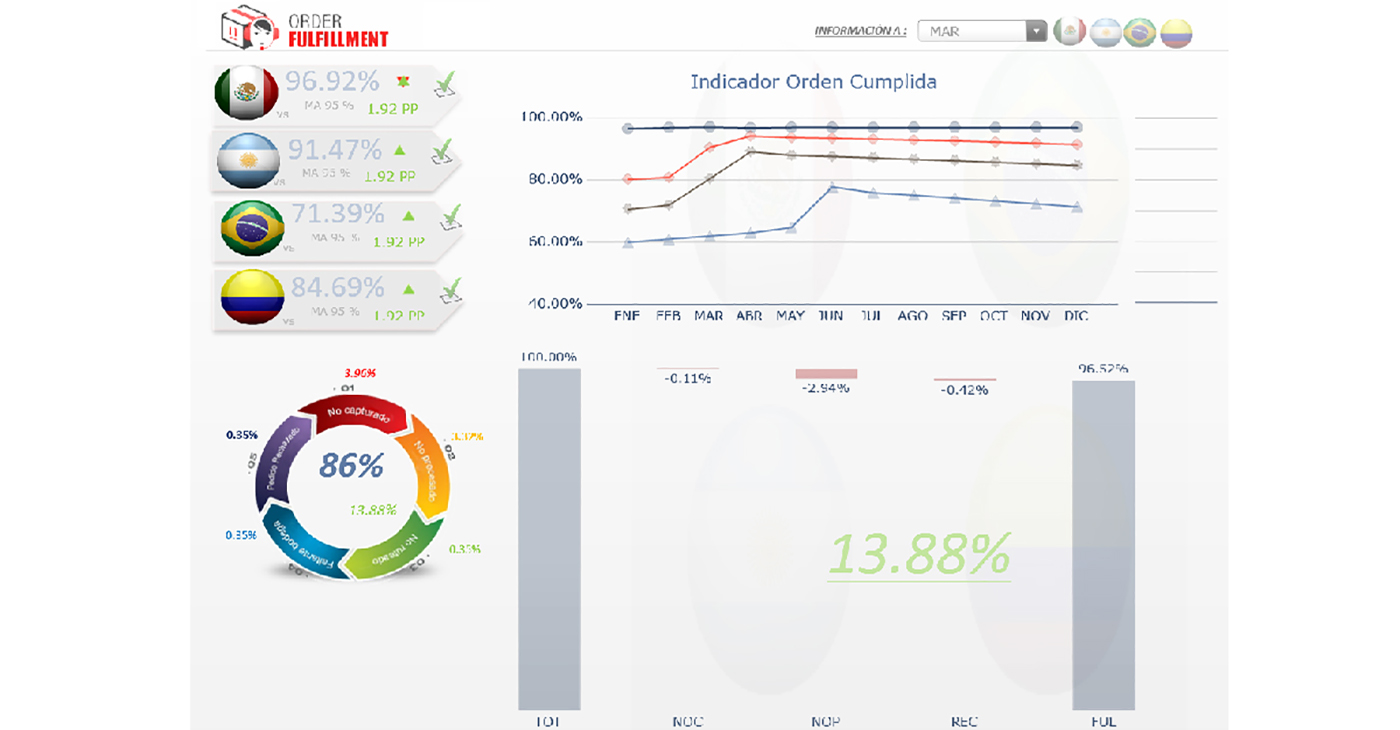Screen dimensions: 1400x730
Task: Click the Order Fulfillment logo
Action: pyautogui.click(x=305, y=27)
